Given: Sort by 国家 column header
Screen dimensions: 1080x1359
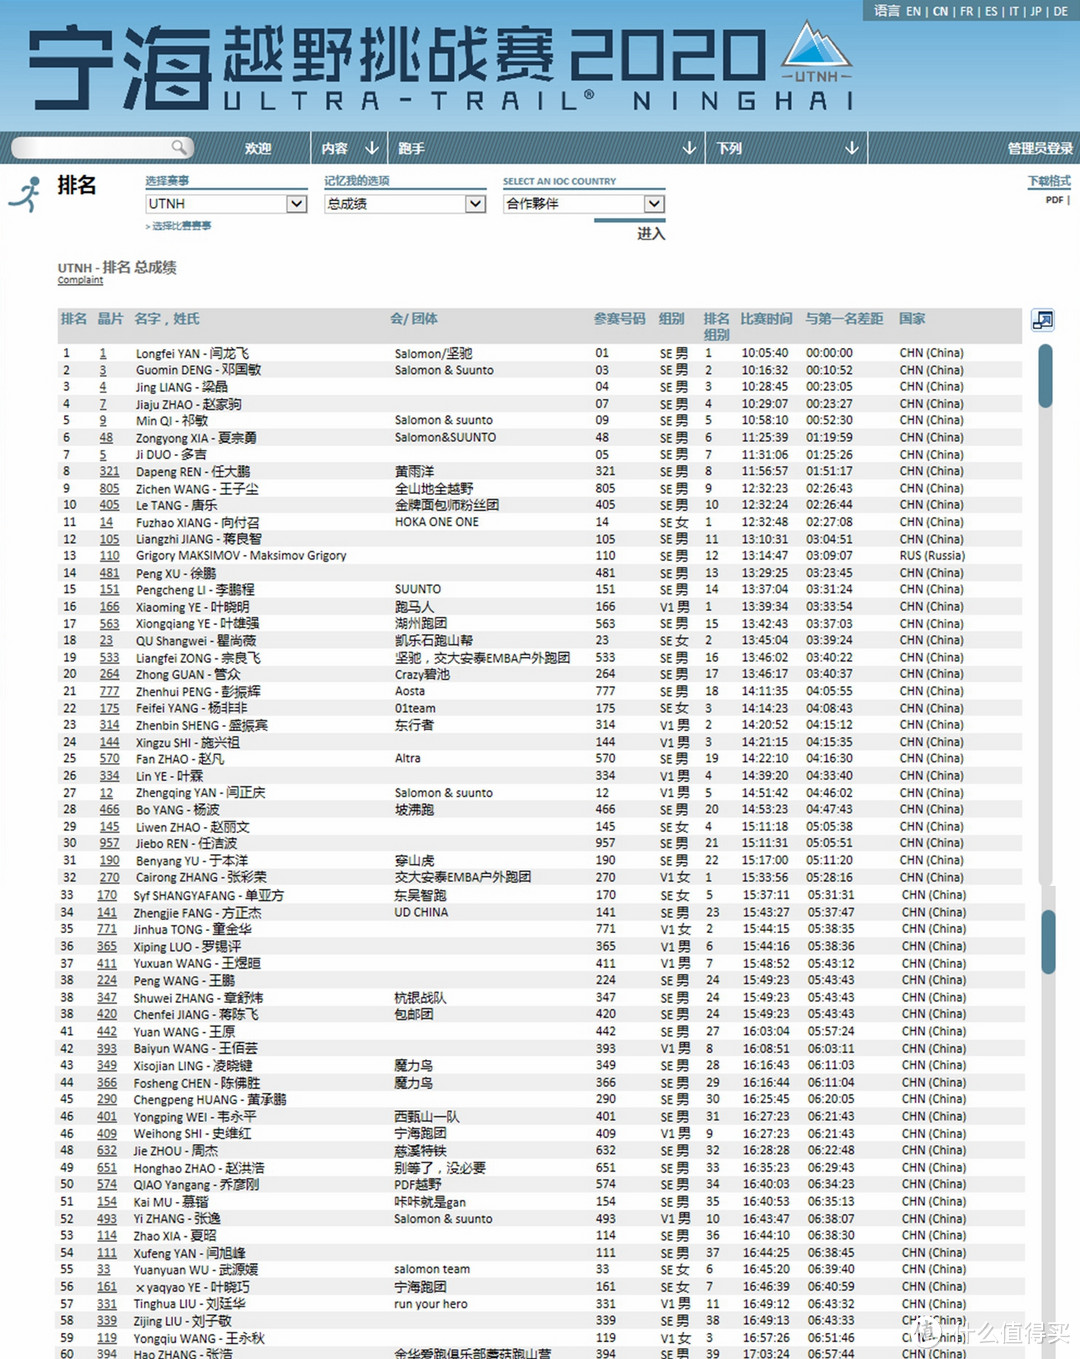Looking at the screenshot, I should 912,319.
